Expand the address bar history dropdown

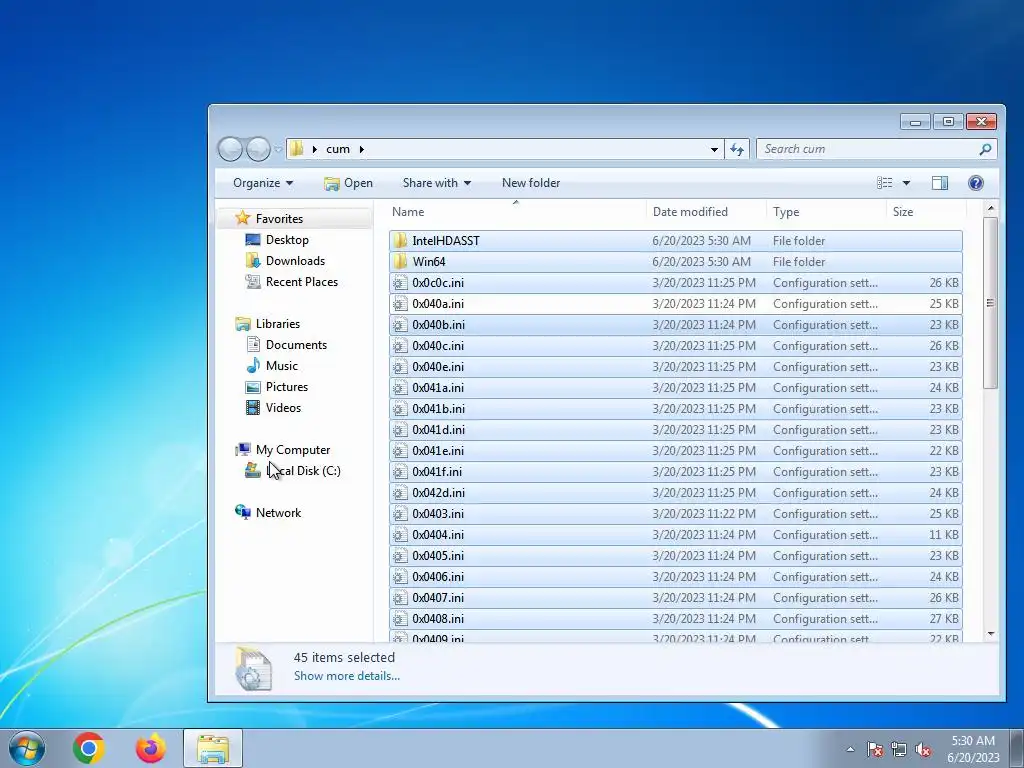714,150
